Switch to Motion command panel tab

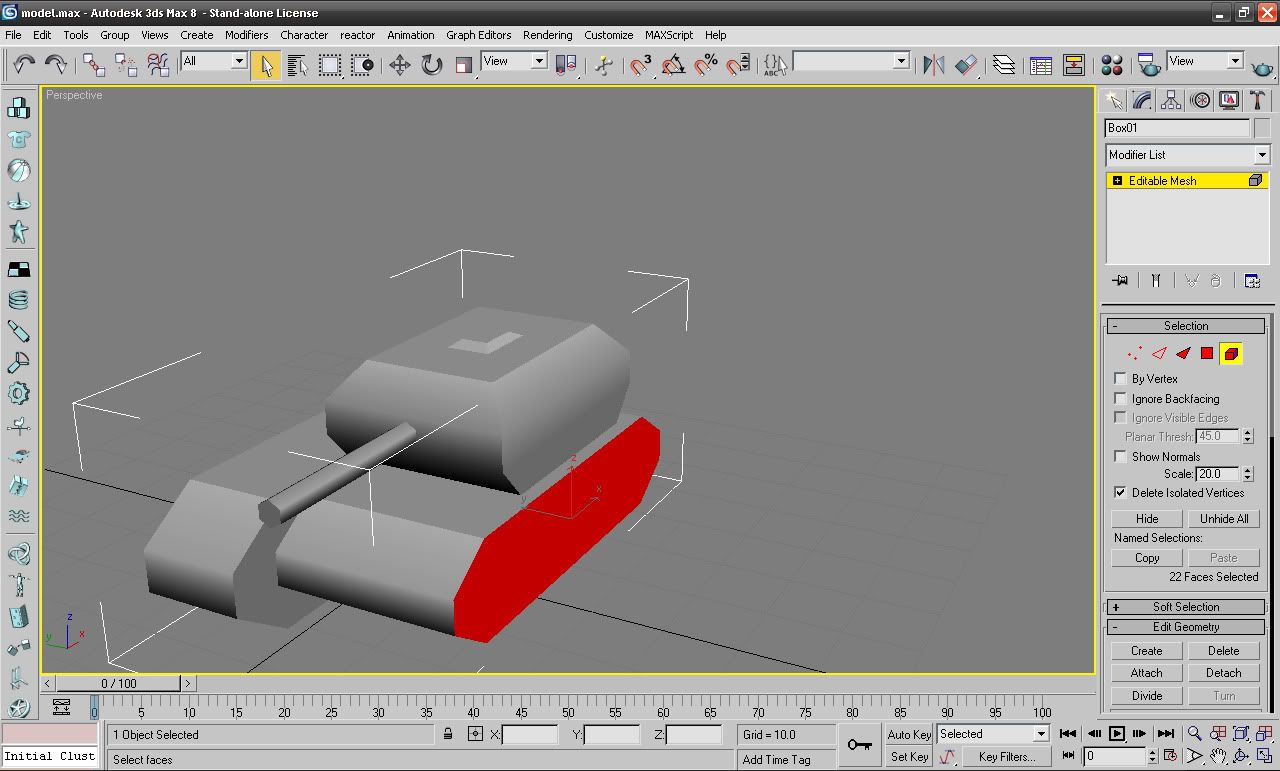(x=1200, y=100)
